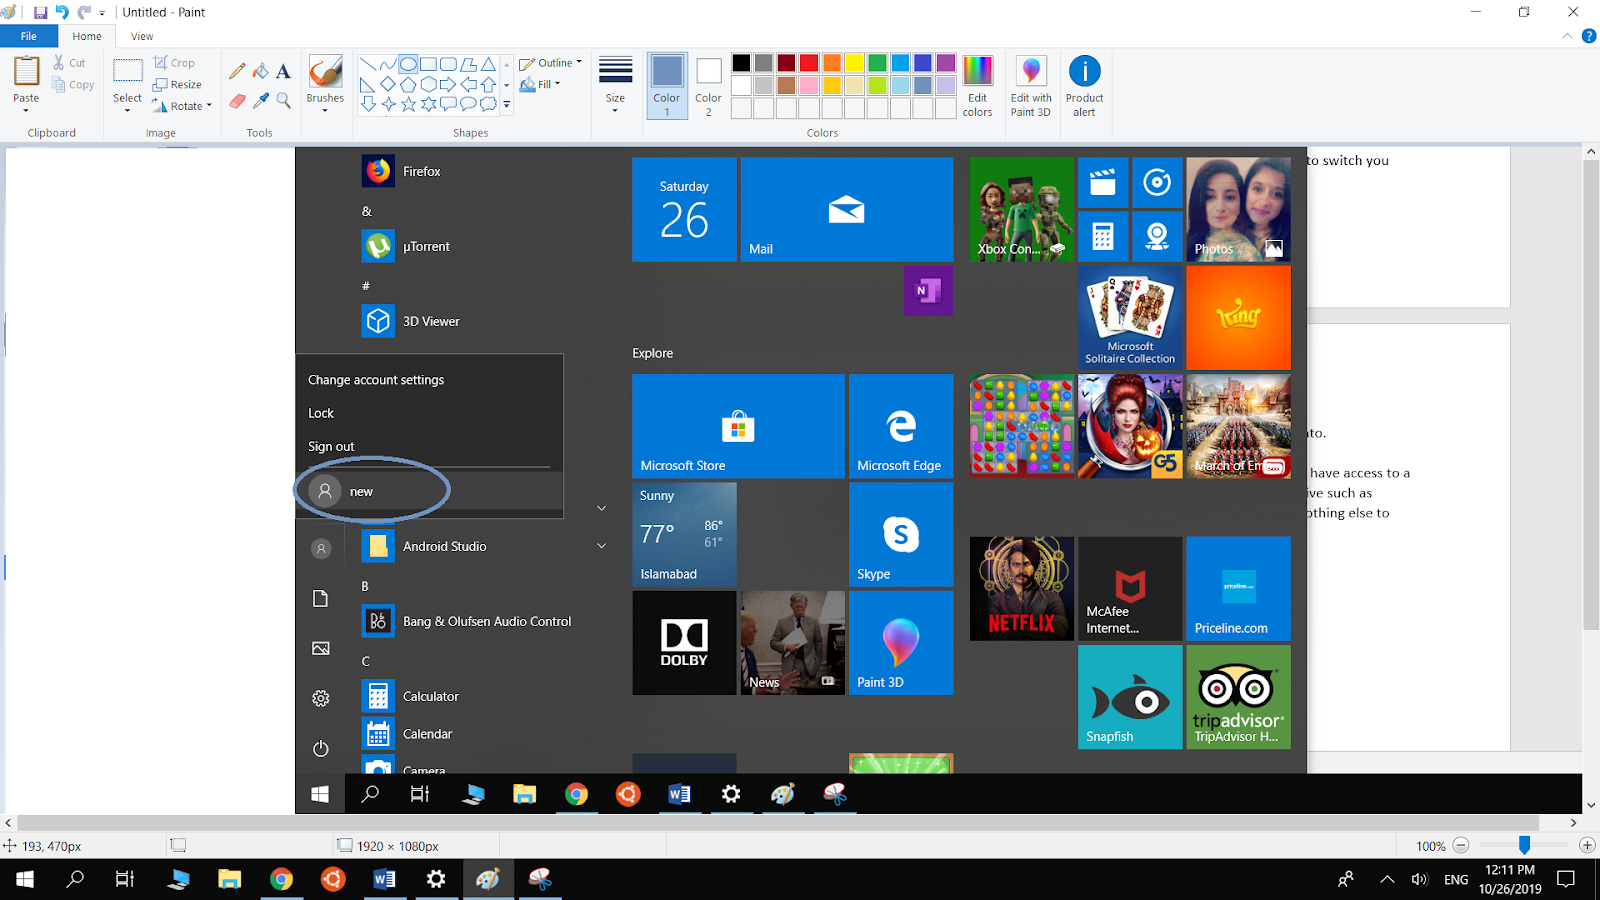Select the Text tool
Viewport: 1600px width, 900px height.
(x=283, y=71)
